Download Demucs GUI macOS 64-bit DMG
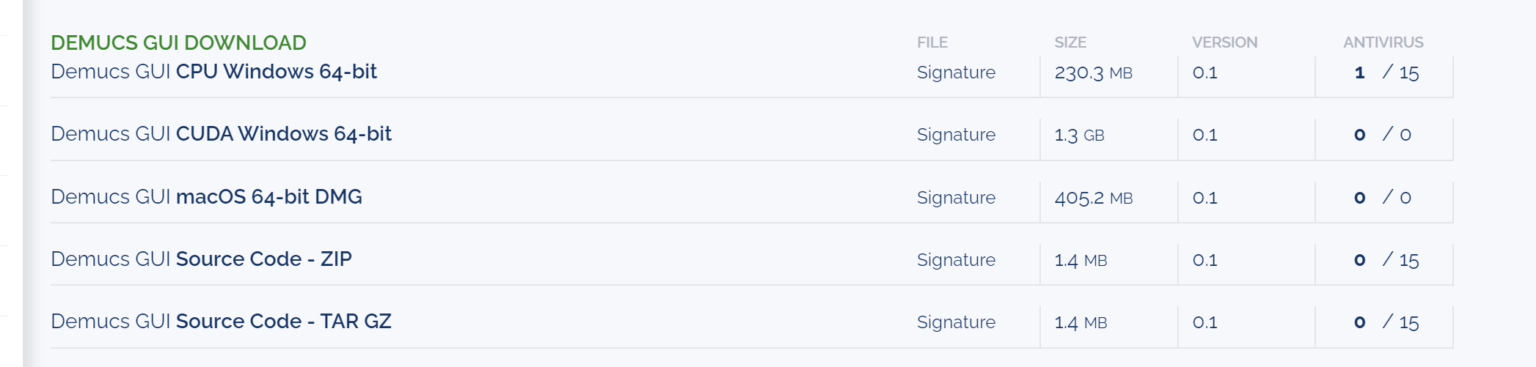The height and width of the screenshot is (367, 1536). pyautogui.click(x=207, y=197)
